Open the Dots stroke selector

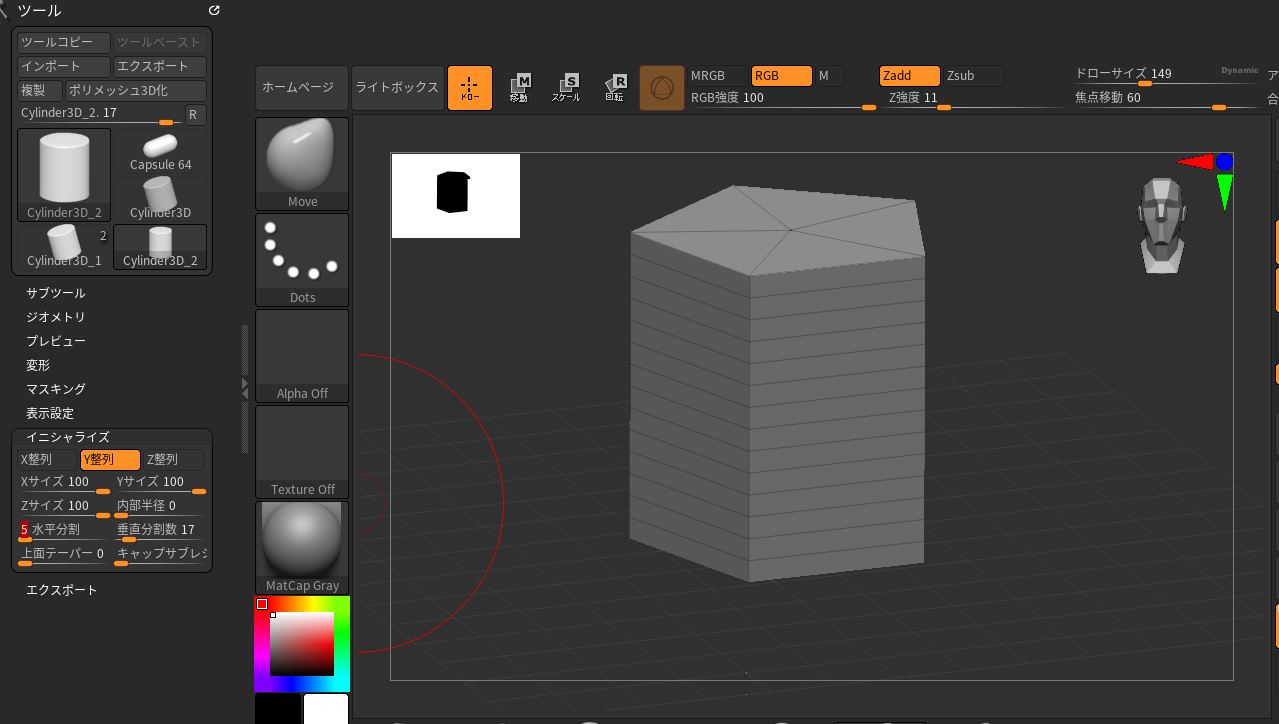(302, 259)
